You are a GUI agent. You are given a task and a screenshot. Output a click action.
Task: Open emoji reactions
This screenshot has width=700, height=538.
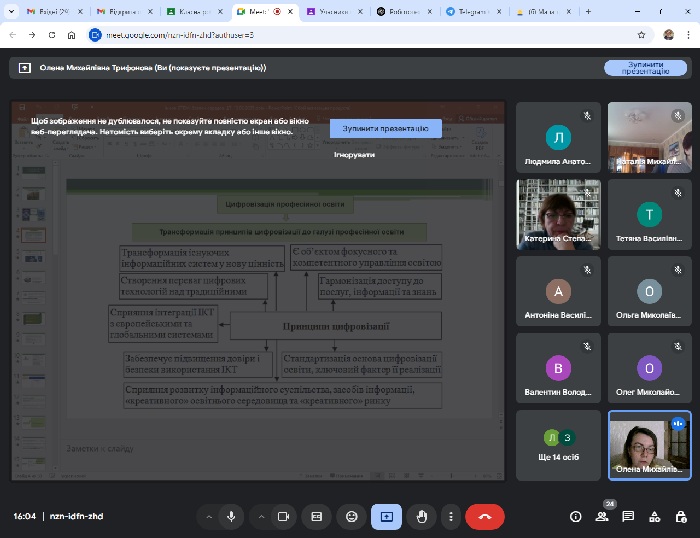point(351,516)
